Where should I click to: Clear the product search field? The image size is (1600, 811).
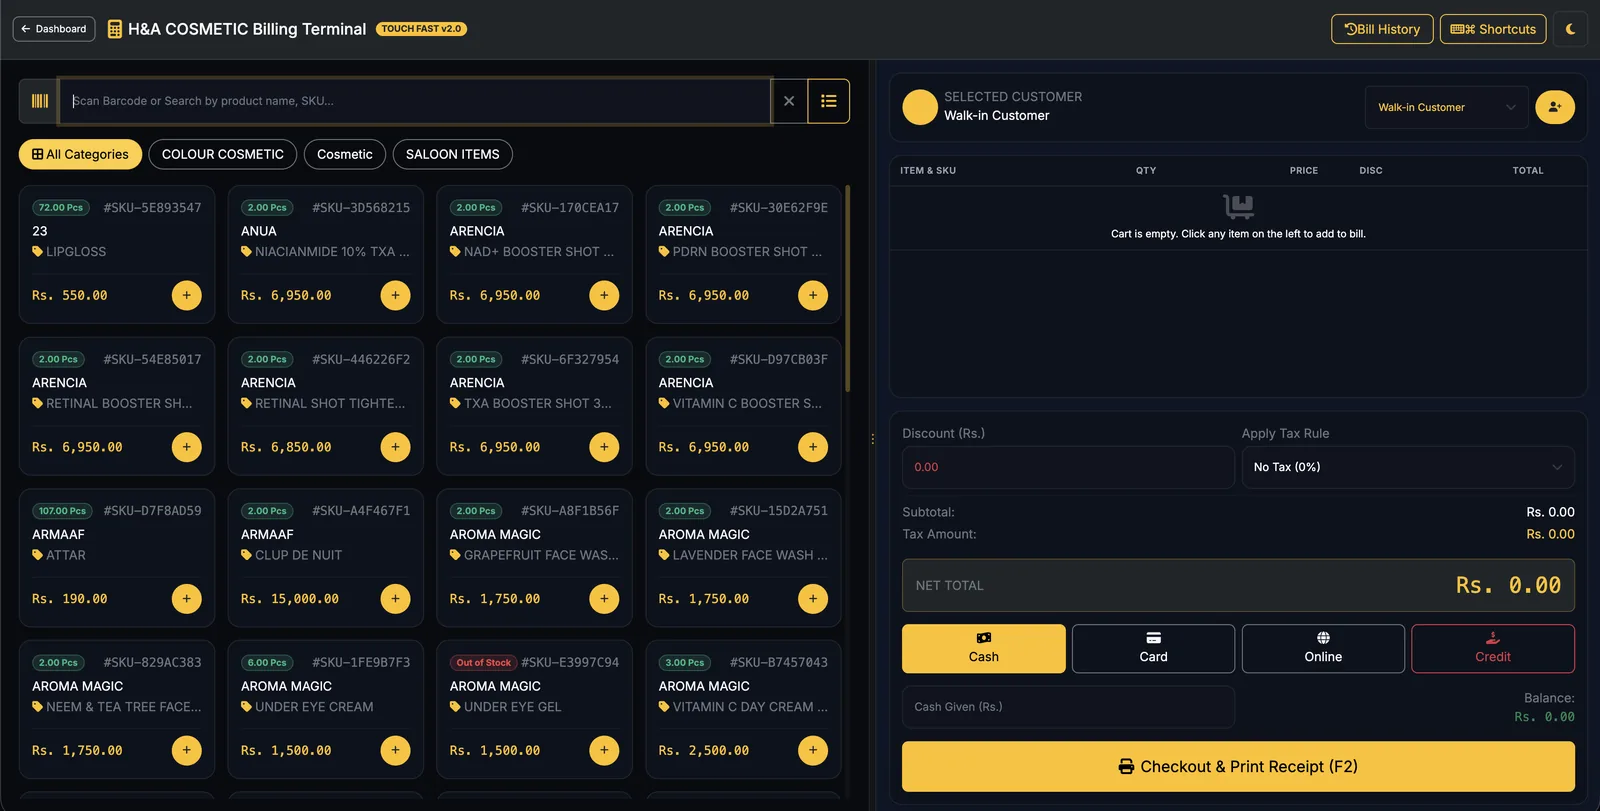coord(789,101)
